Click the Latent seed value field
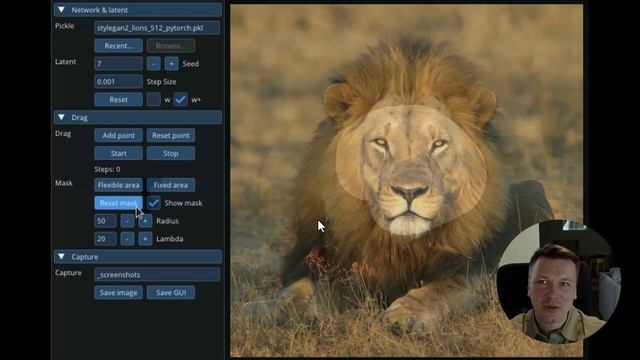This screenshot has width=640, height=360. [118, 64]
